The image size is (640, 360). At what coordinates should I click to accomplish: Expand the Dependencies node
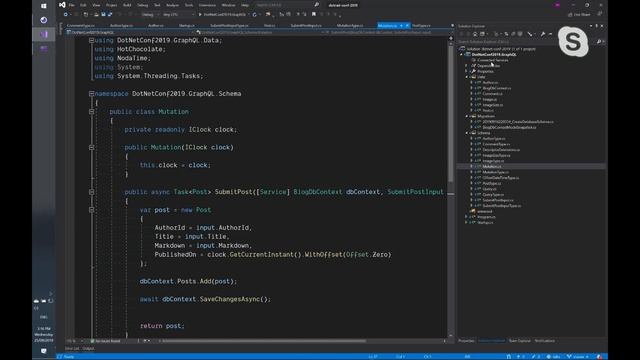tap(467, 65)
